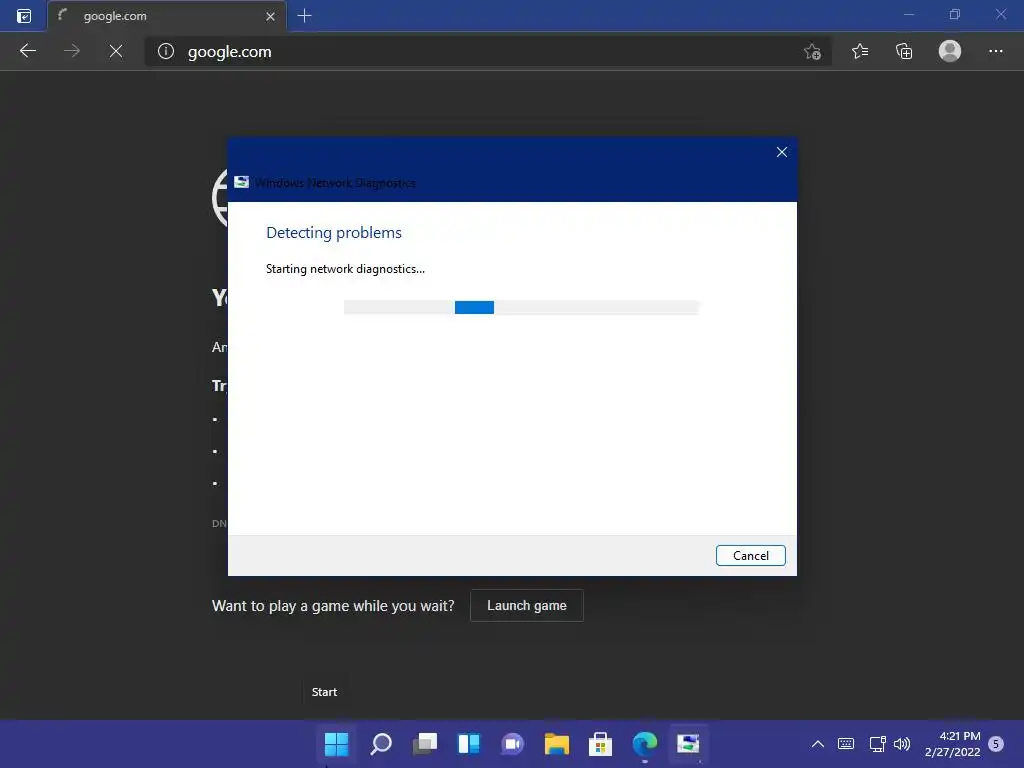1024x768 pixels.
Task: Stop loading the page
Action: (x=116, y=51)
